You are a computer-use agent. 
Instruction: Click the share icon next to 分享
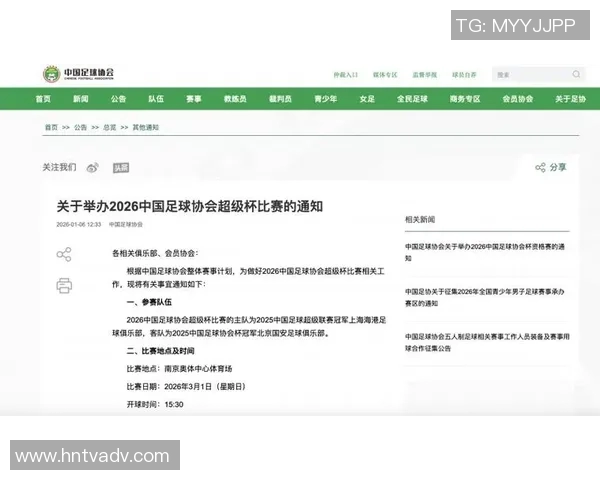[x=540, y=167]
